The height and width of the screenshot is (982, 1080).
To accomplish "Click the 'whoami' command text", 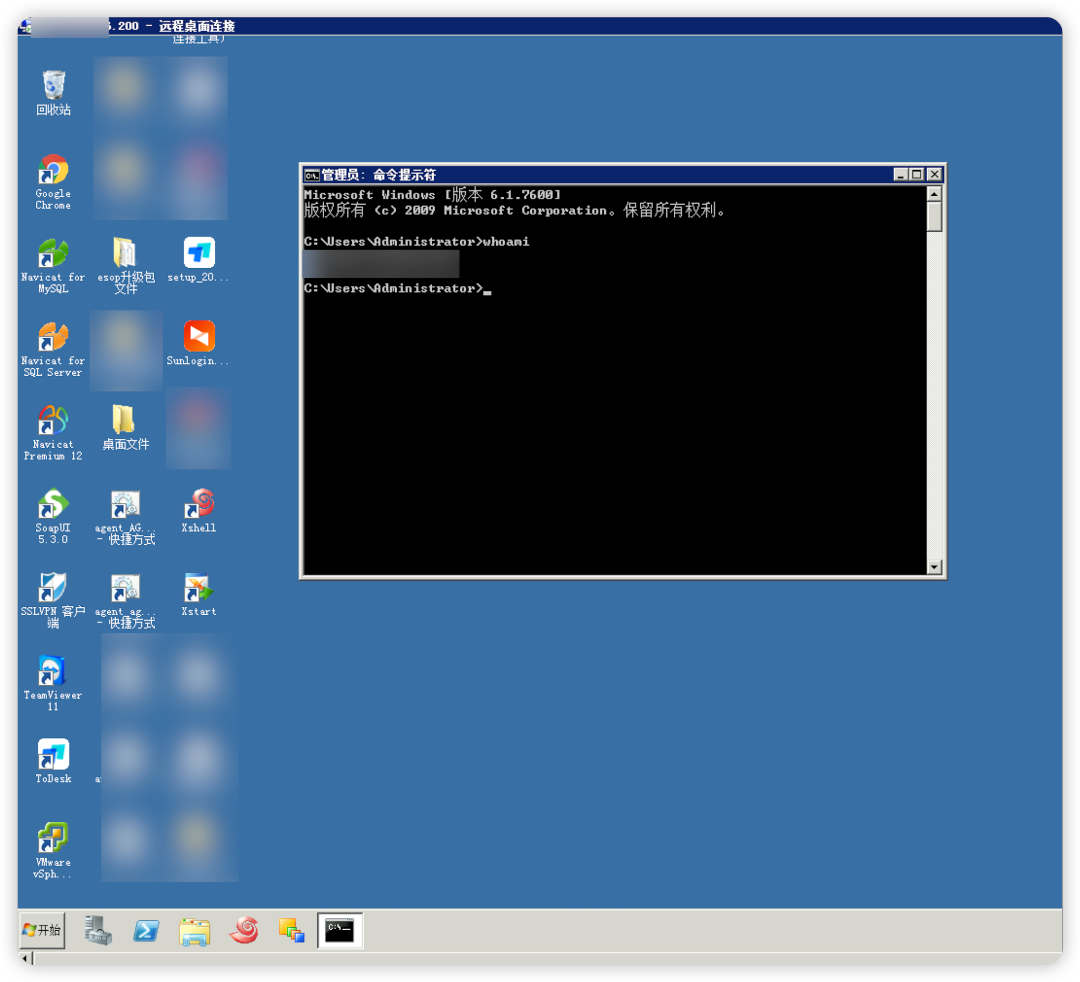I will 506,242.
